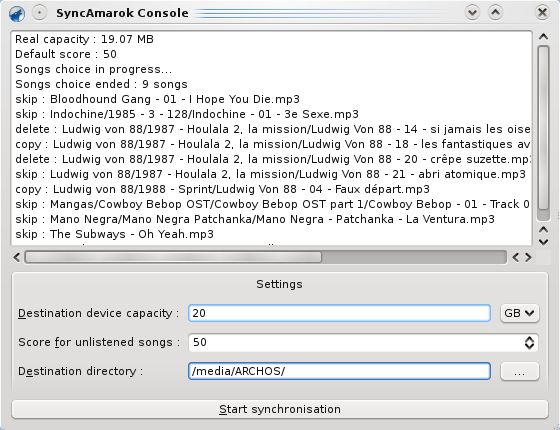Click the console horizontal scrollbar handle
Image resolution: width=560 pixels, height=430 pixels.
(173, 258)
